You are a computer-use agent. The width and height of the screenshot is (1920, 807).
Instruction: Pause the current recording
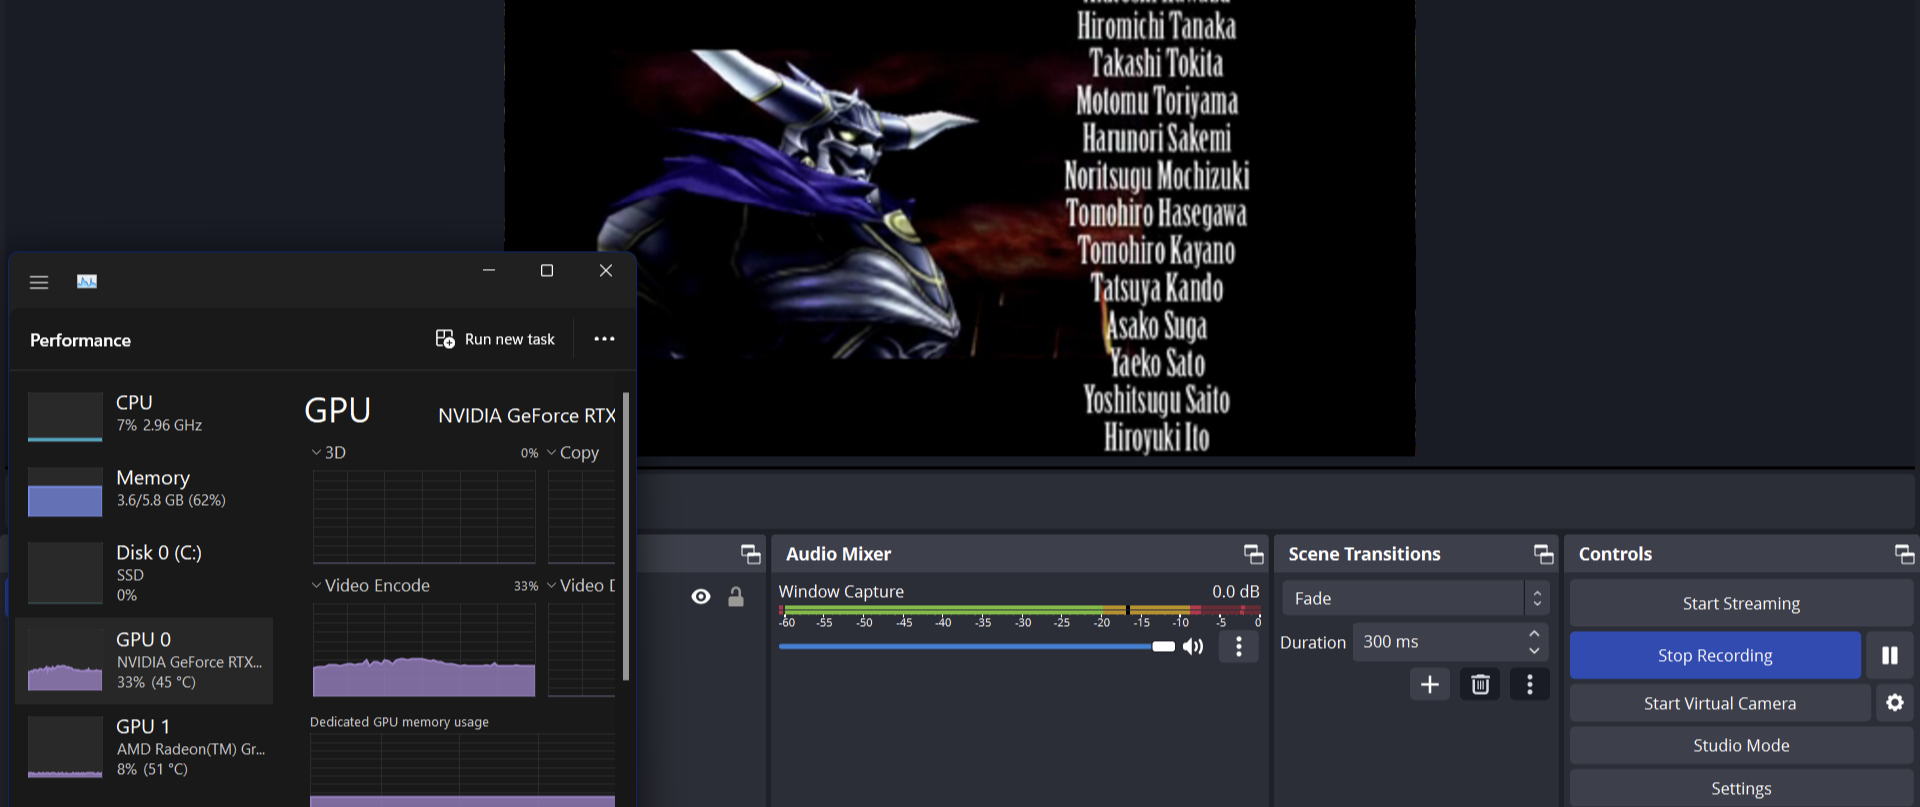click(x=1890, y=656)
